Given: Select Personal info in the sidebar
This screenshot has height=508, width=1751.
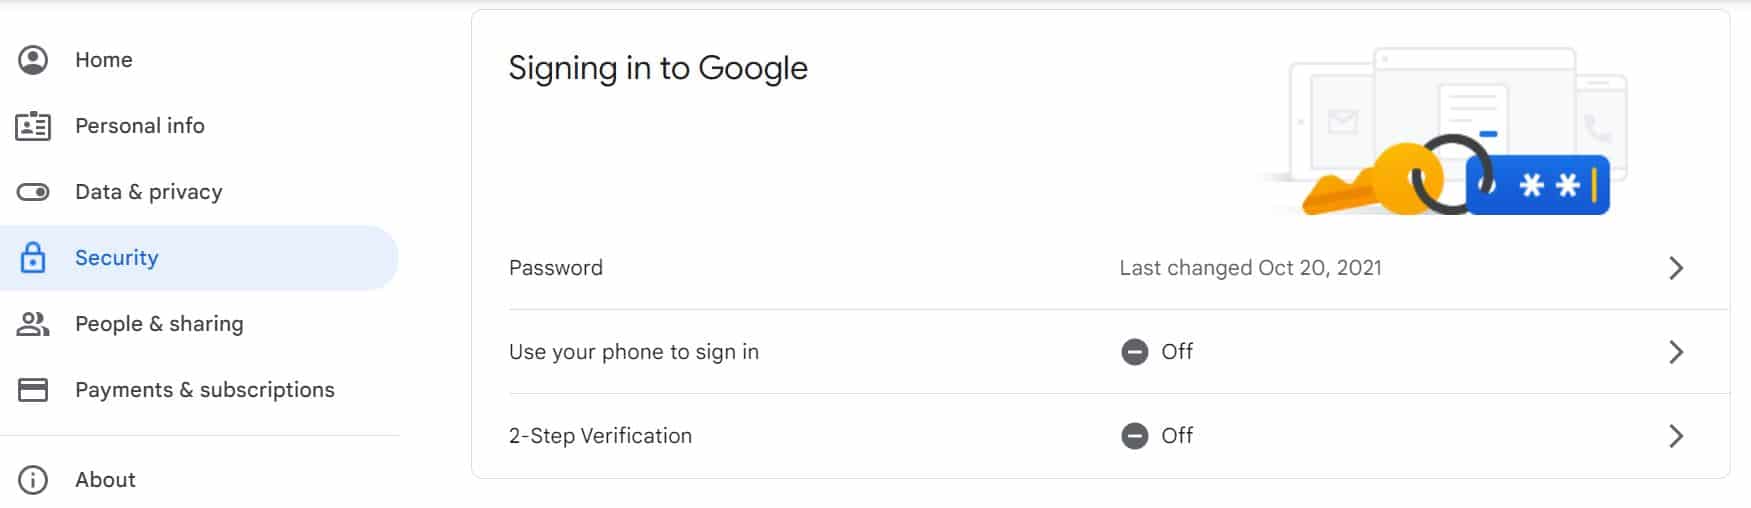Looking at the screenshot, I should (x=140, y=126).
